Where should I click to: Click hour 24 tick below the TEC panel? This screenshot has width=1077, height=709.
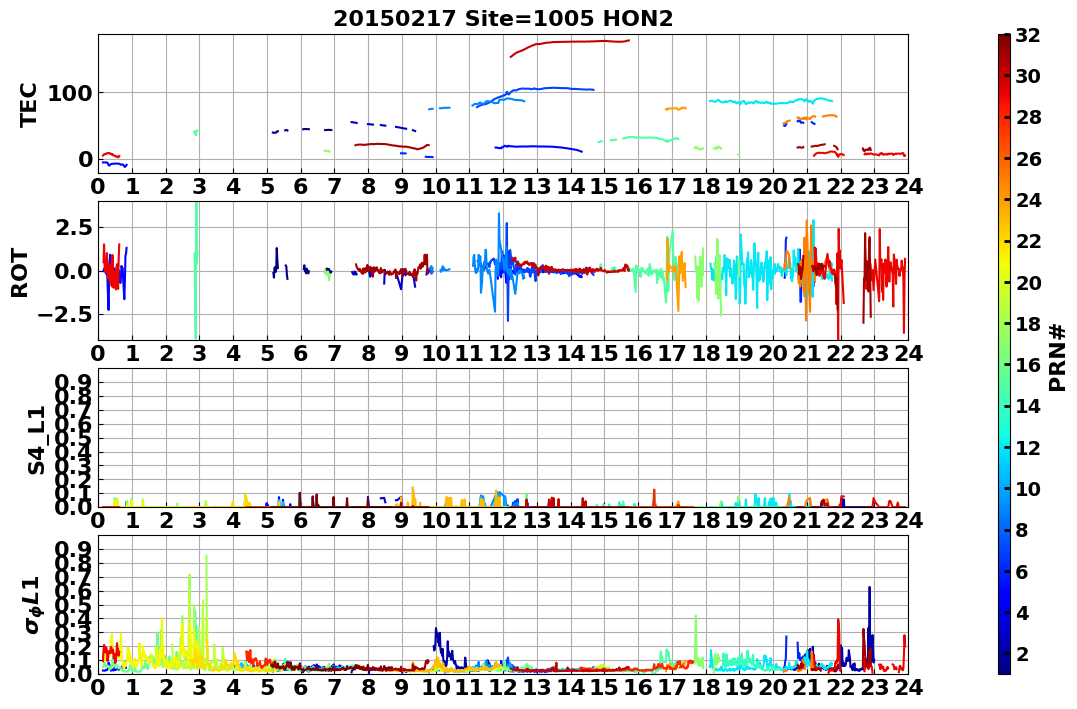[909, 186]
